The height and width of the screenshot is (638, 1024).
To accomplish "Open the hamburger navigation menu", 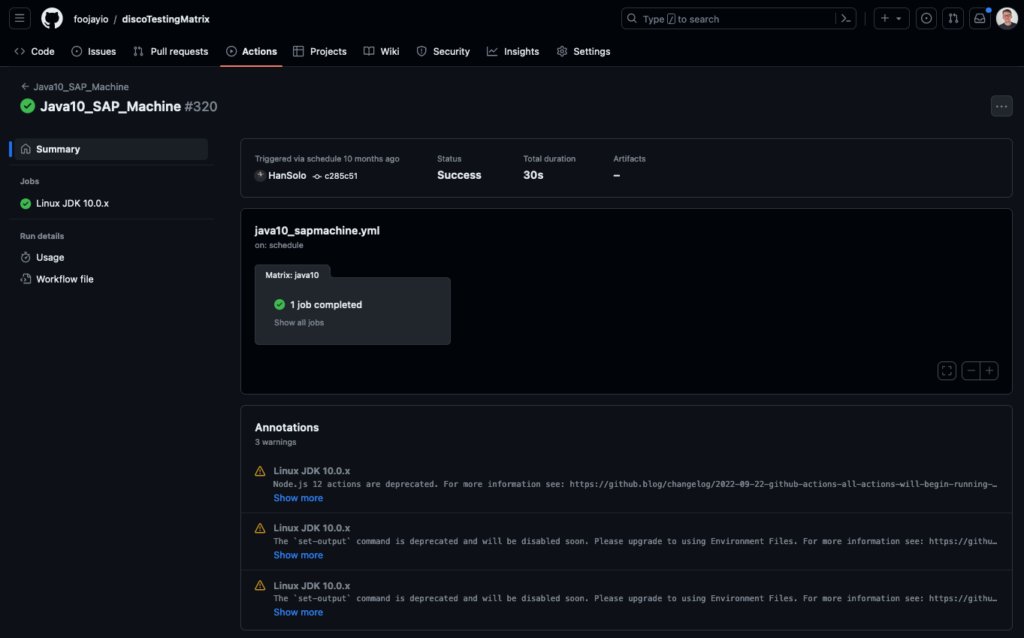I will point(20,18).
